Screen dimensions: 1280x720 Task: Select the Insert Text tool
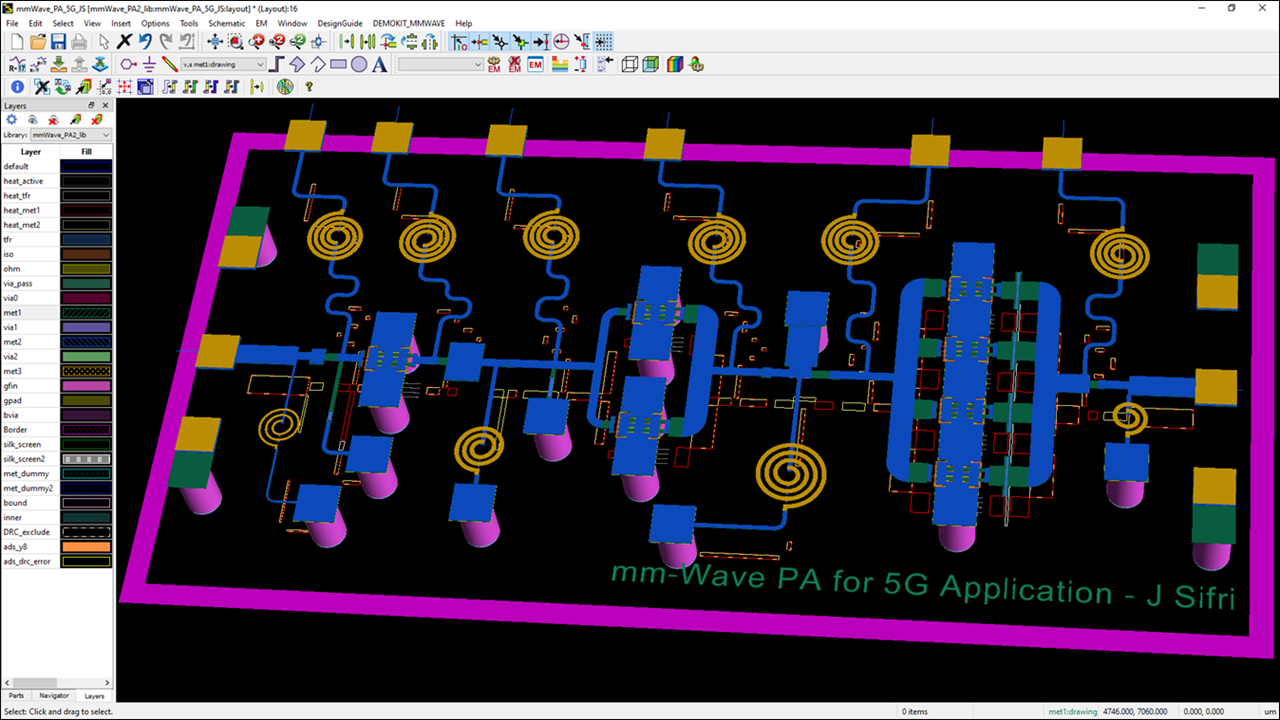tap(378, 64)
